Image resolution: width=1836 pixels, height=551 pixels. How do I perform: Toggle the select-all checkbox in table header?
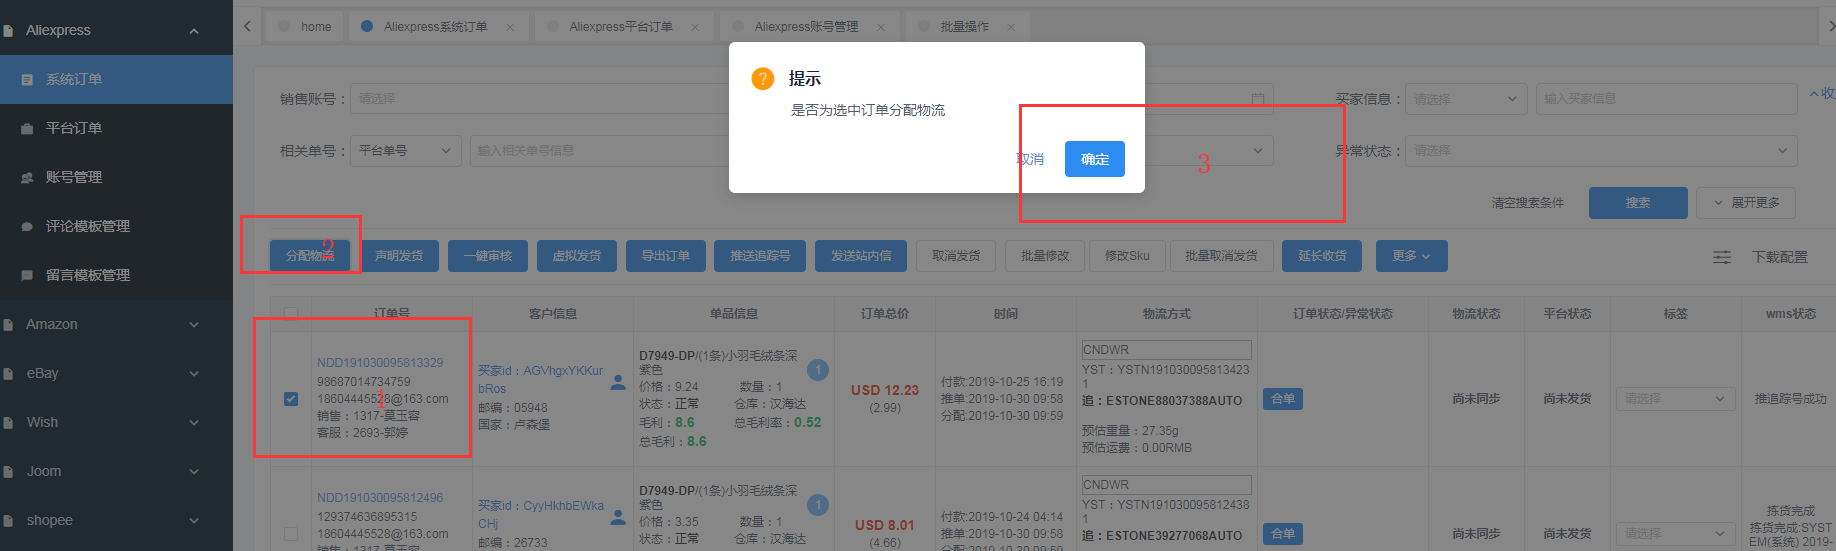tap(291, 313)
